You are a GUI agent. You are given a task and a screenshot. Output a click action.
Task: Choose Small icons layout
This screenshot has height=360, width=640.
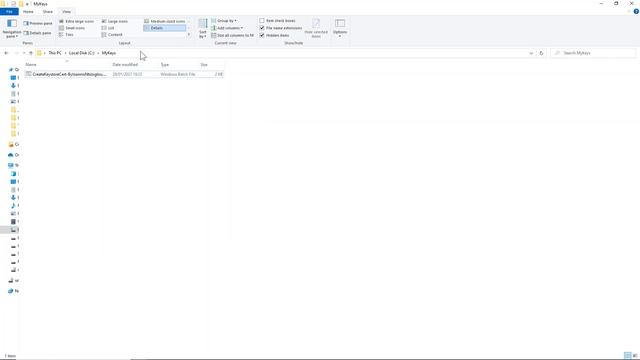(72, 28)
